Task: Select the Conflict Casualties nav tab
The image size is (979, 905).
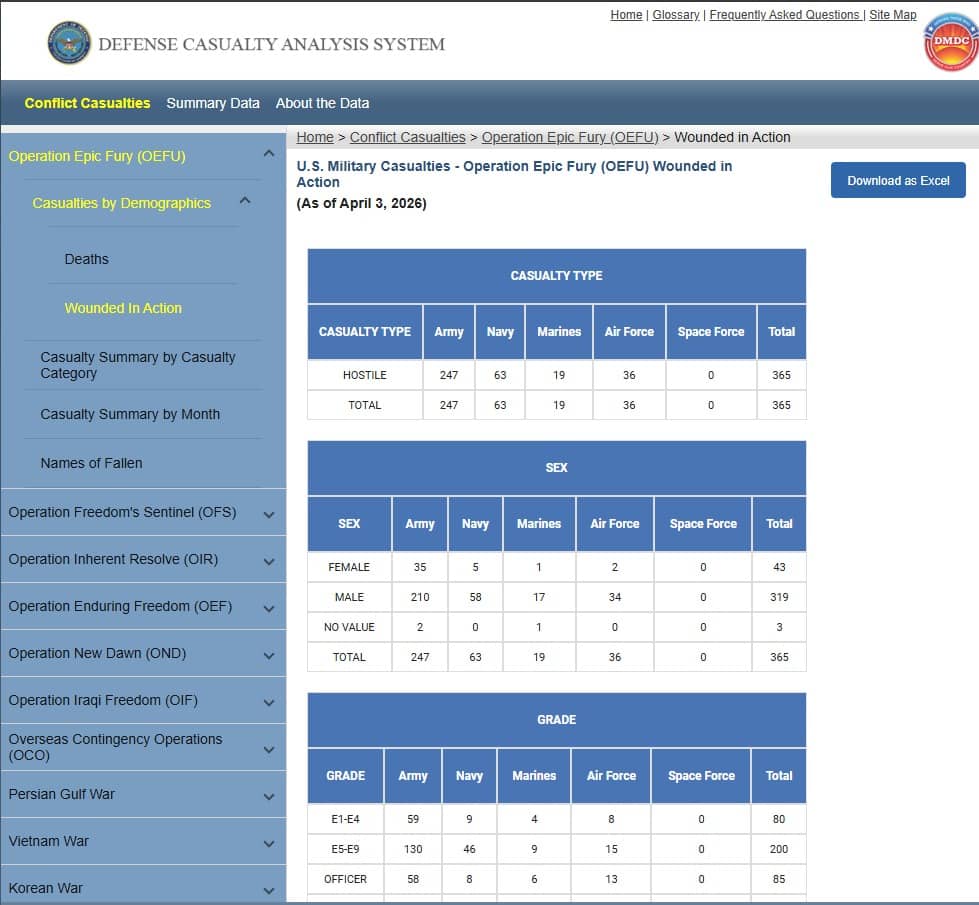Action: click(87, 103)
